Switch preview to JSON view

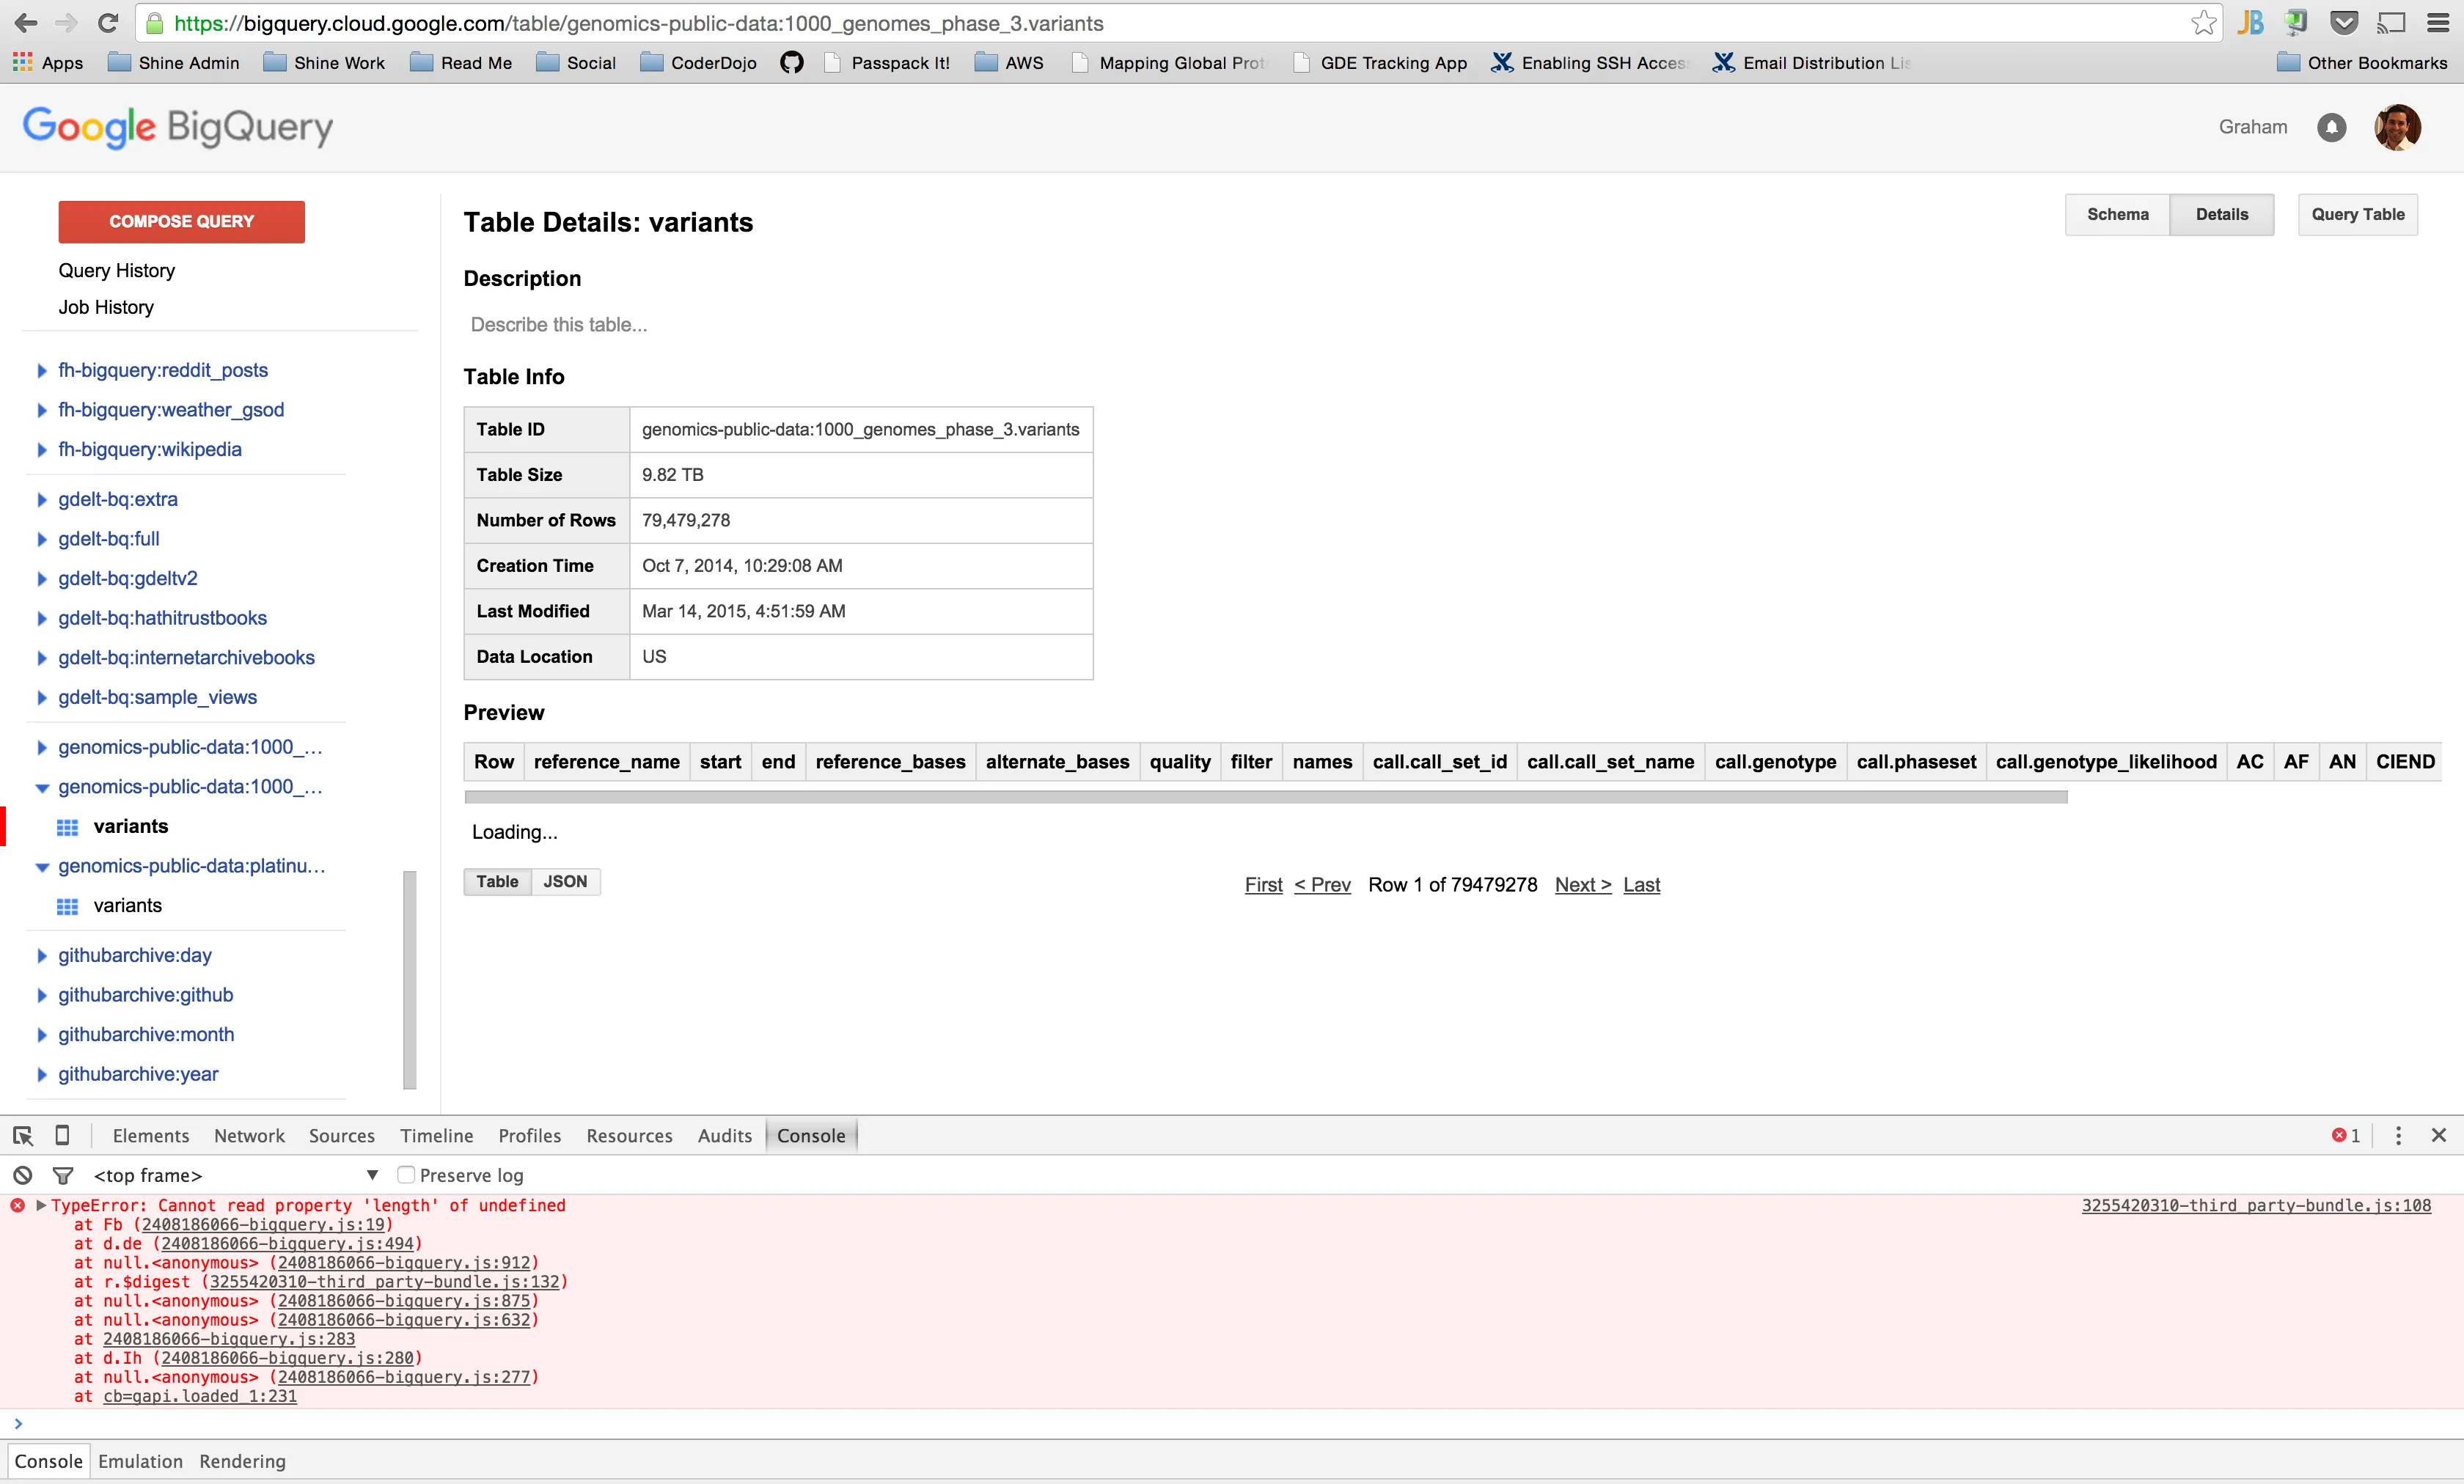tap(565, 881)
